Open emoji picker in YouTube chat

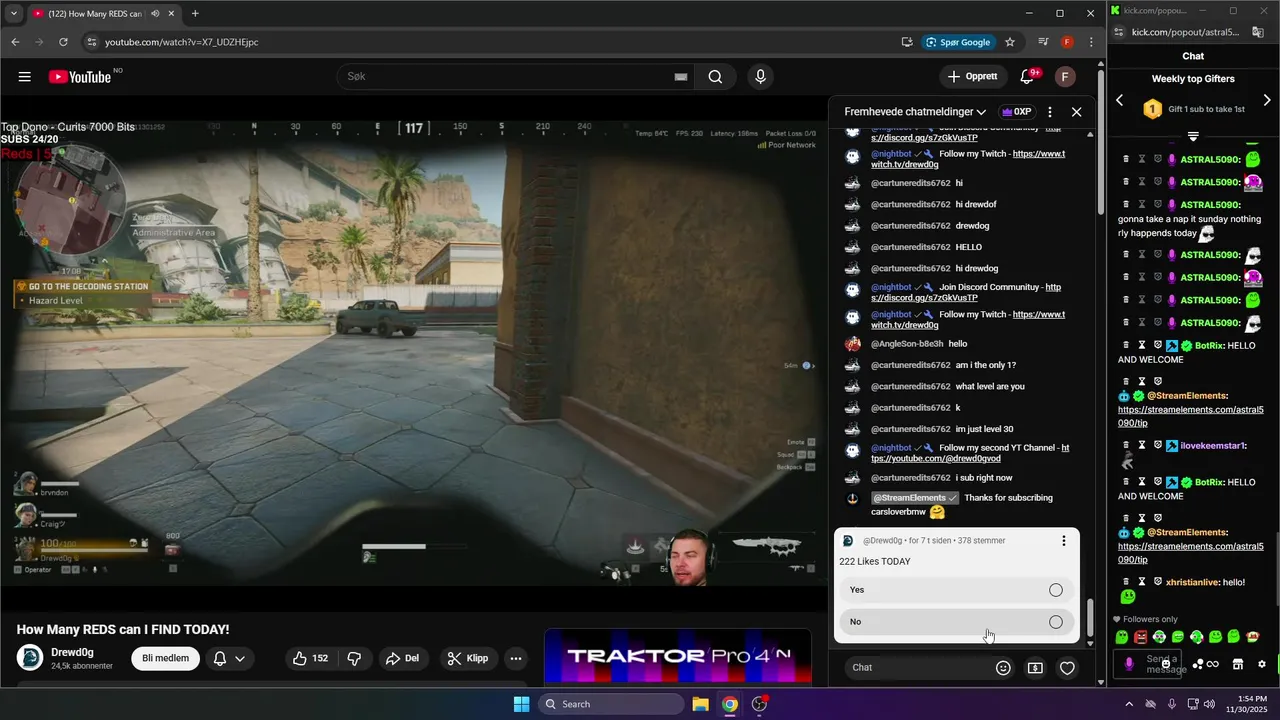tap(1003, 668)
